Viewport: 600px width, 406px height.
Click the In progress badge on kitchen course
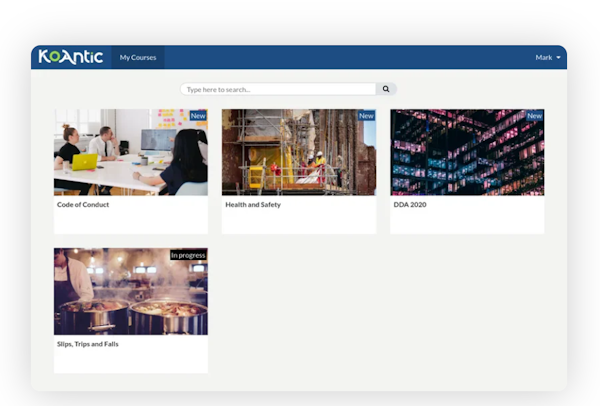188,255
